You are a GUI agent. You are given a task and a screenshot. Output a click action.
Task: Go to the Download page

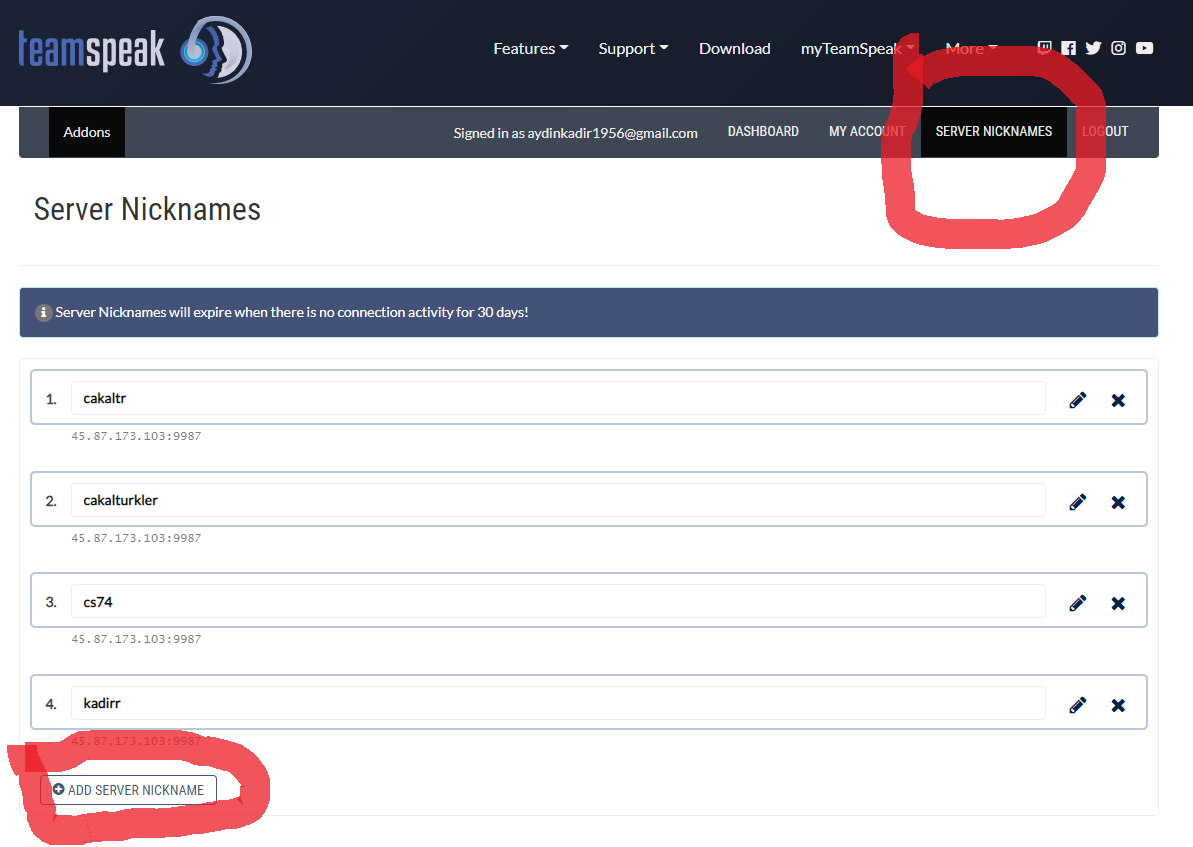coord(734,49)
